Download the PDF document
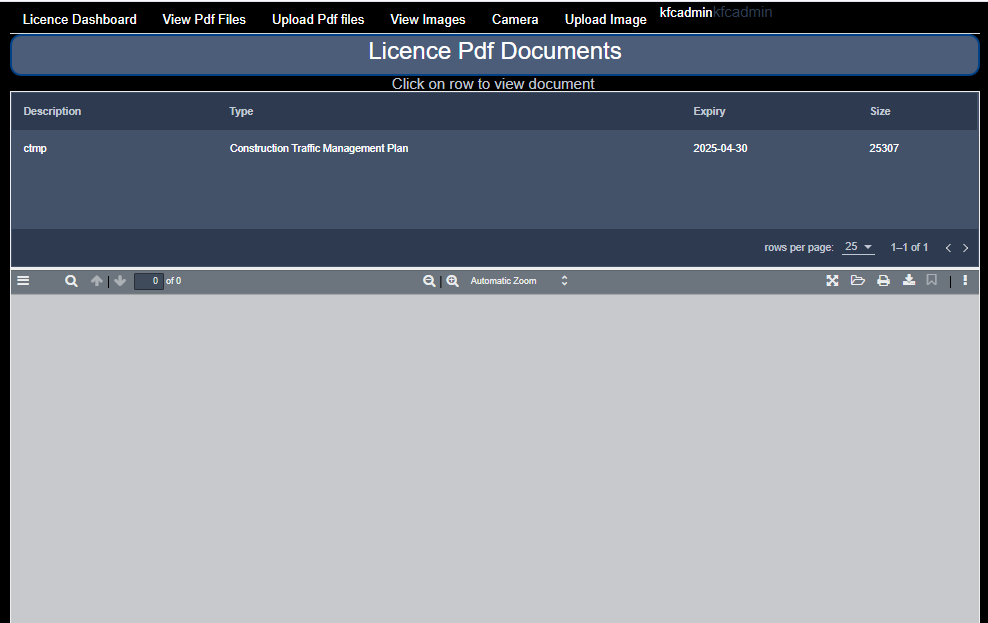 (908, 281)
